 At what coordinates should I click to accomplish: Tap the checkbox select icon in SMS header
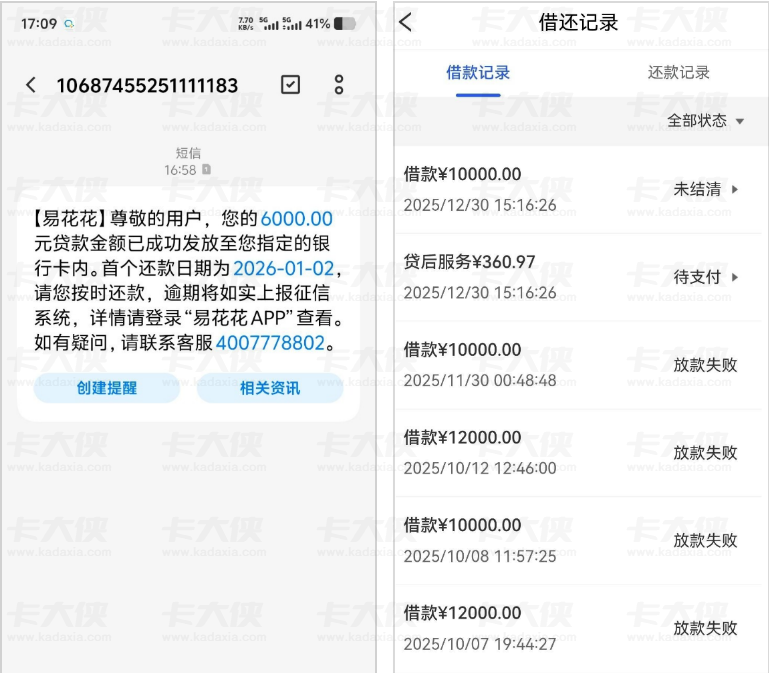tap(290, 85)
